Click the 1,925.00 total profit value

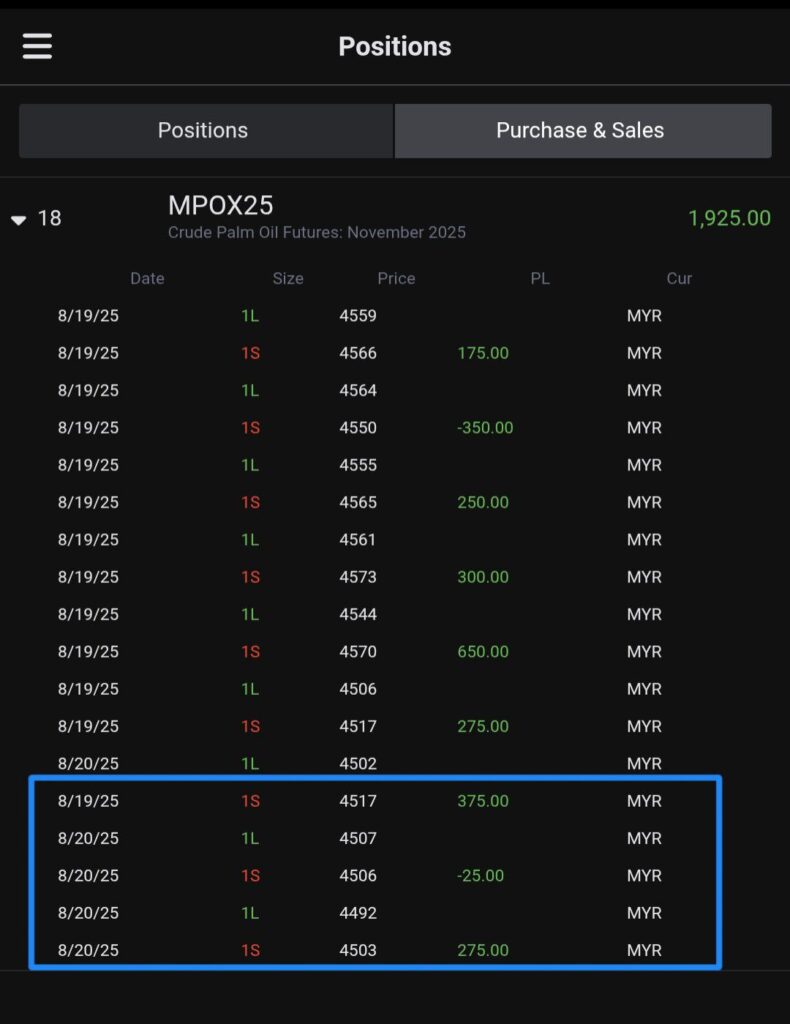click(729, 218)
